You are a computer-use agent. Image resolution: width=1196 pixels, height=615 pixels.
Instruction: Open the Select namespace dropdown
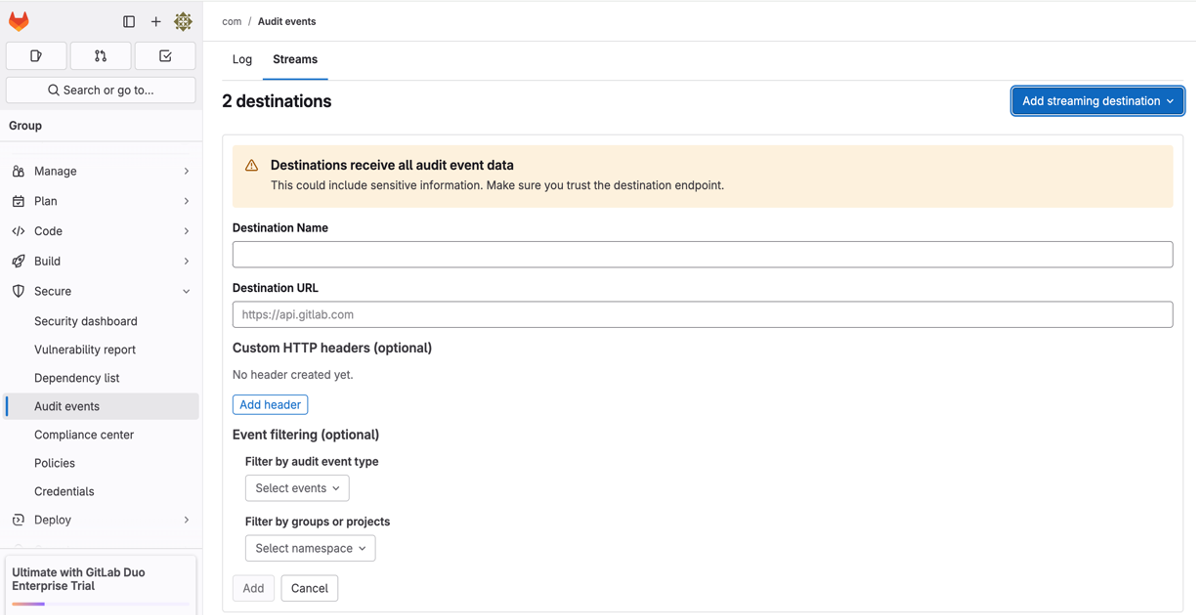click(x=310, y=548)
